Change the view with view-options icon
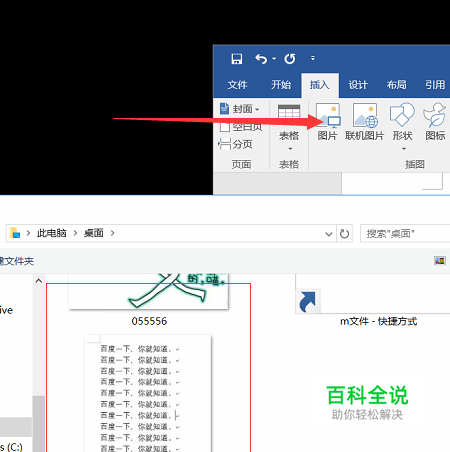 (x=440, y=261)
